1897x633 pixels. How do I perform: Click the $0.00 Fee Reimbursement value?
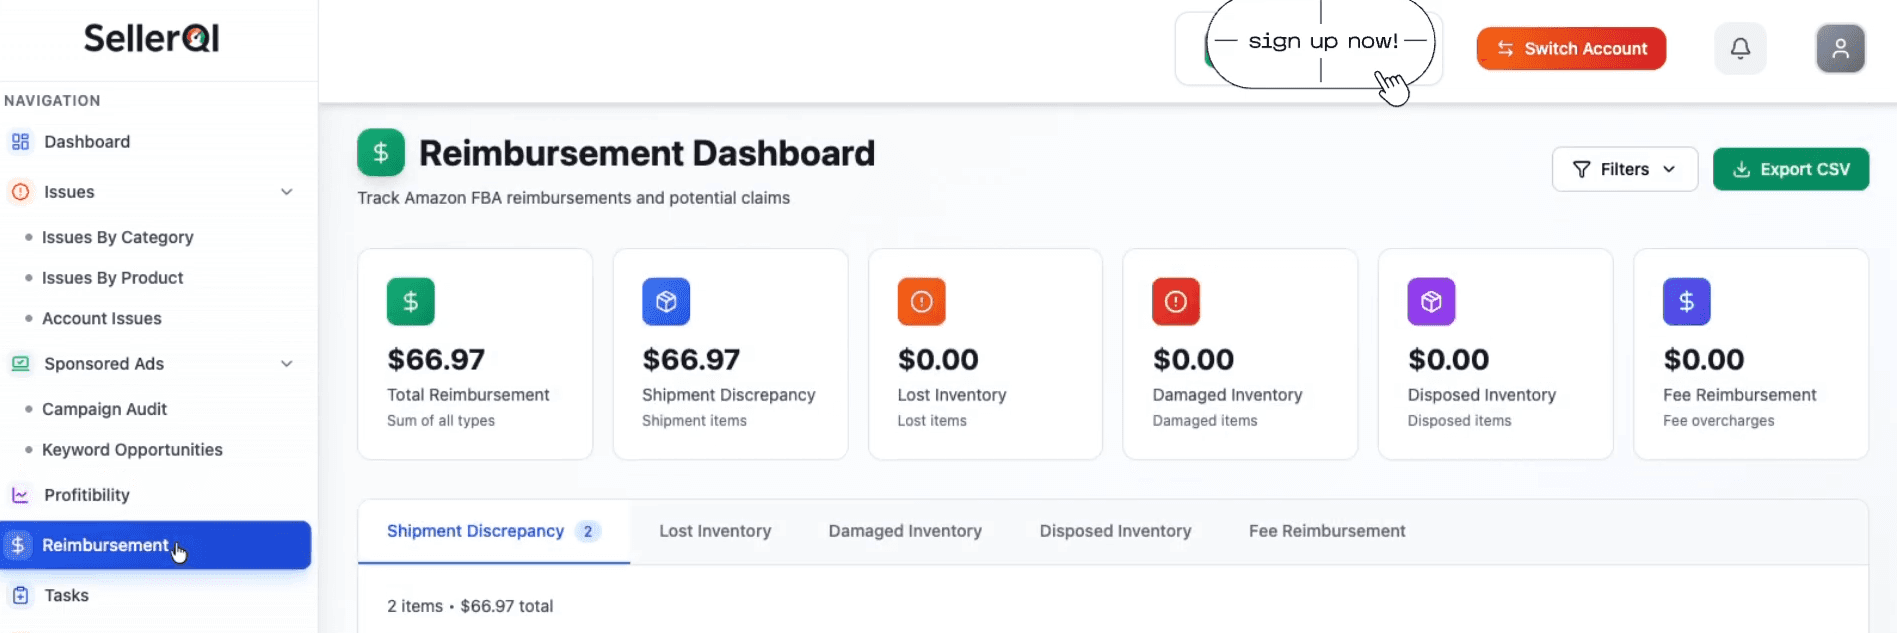point(1704,359)
